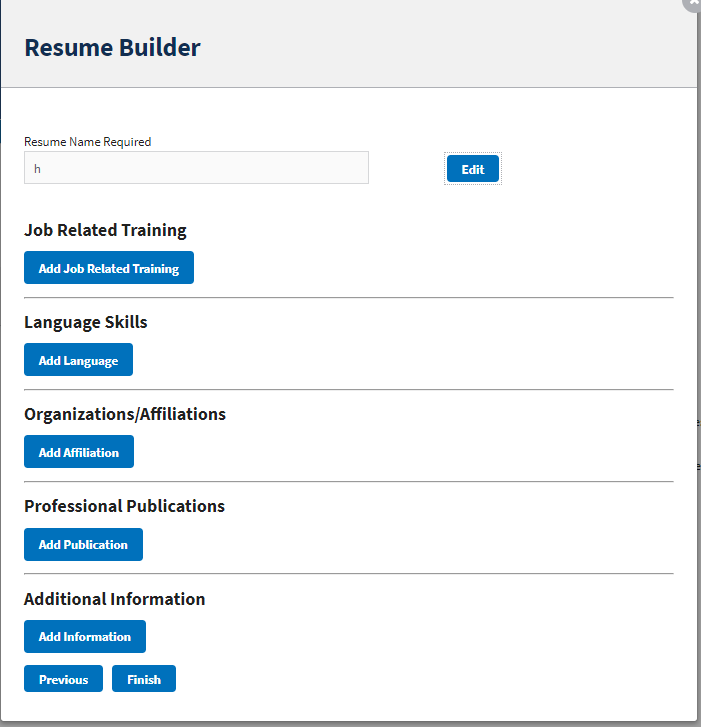Go back with the Previous button
Screen dimensions: 701x727
tap(64, 679)
